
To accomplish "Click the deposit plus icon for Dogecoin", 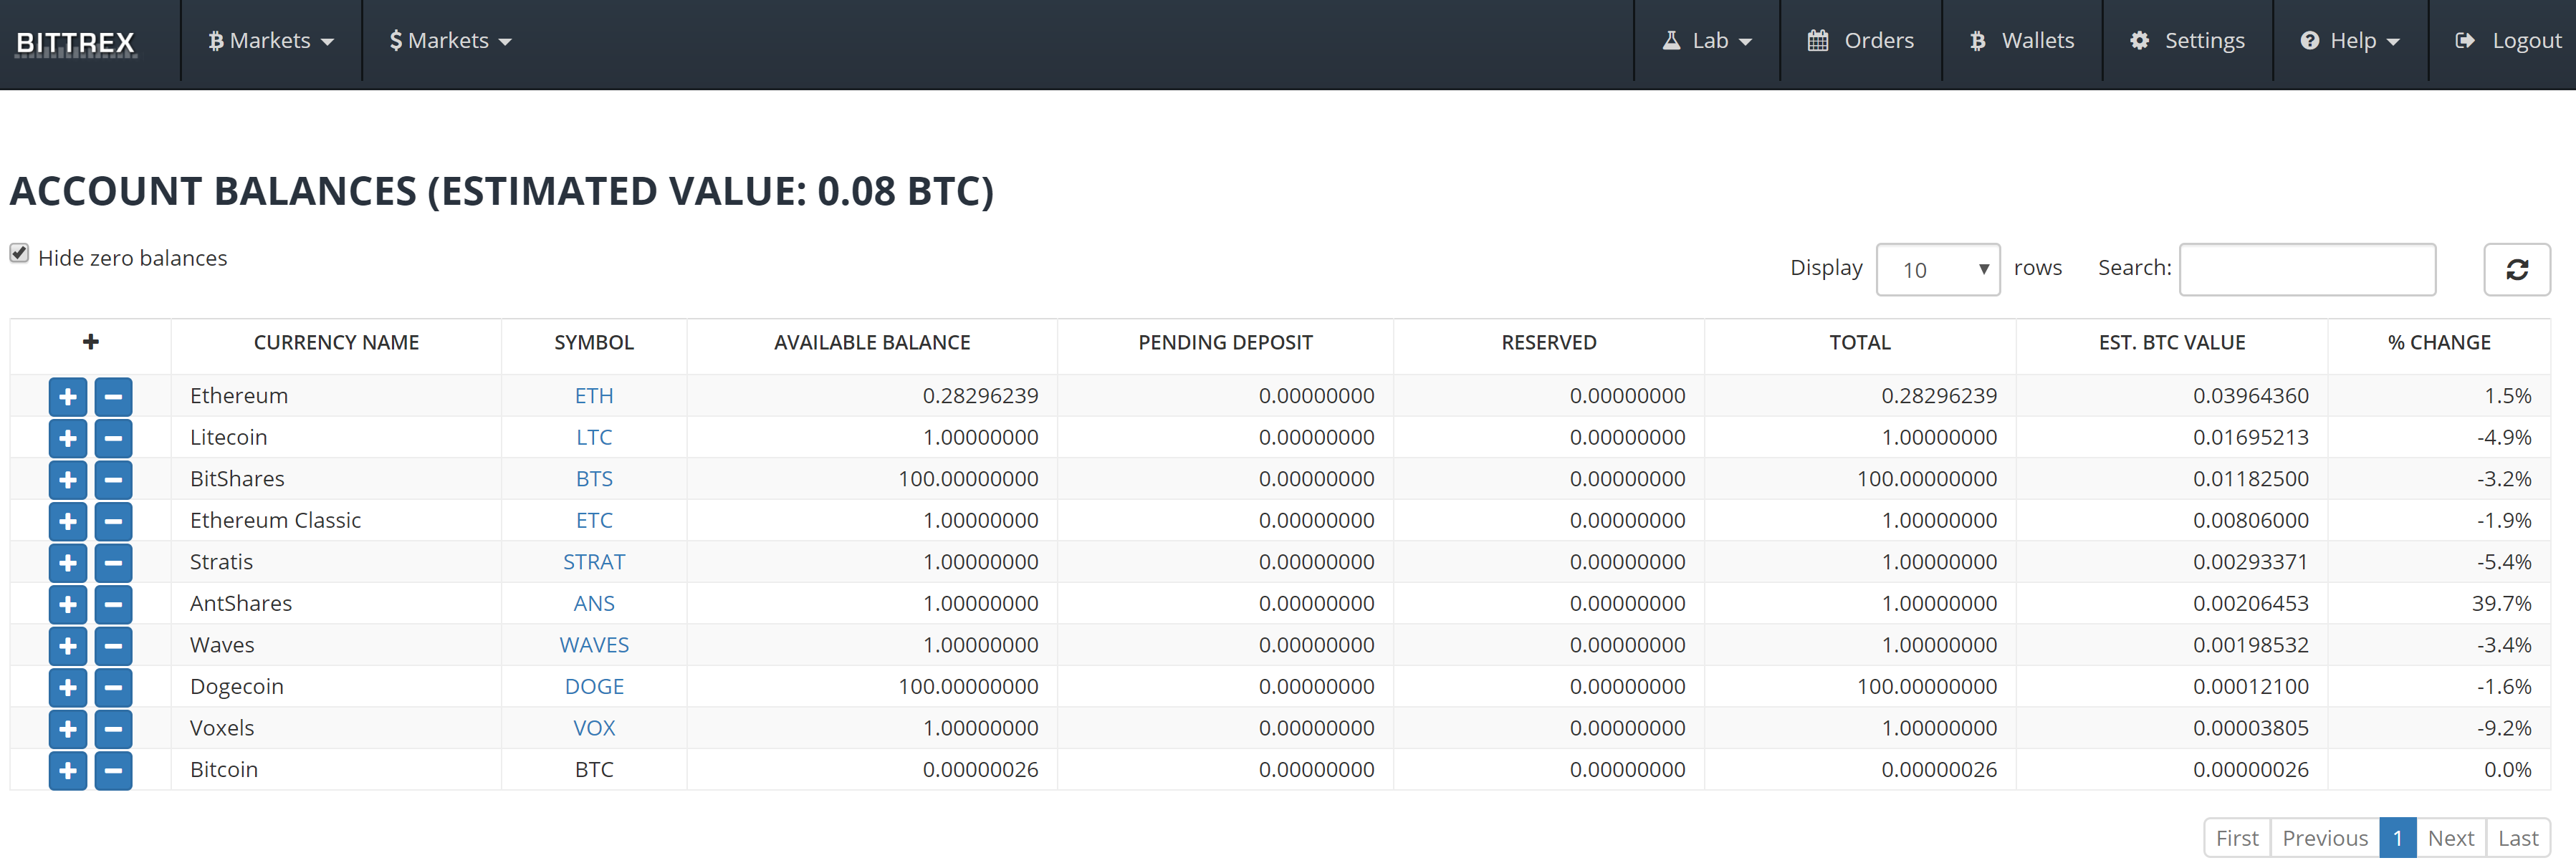I will pyautogui.click(x=68, y=687).
